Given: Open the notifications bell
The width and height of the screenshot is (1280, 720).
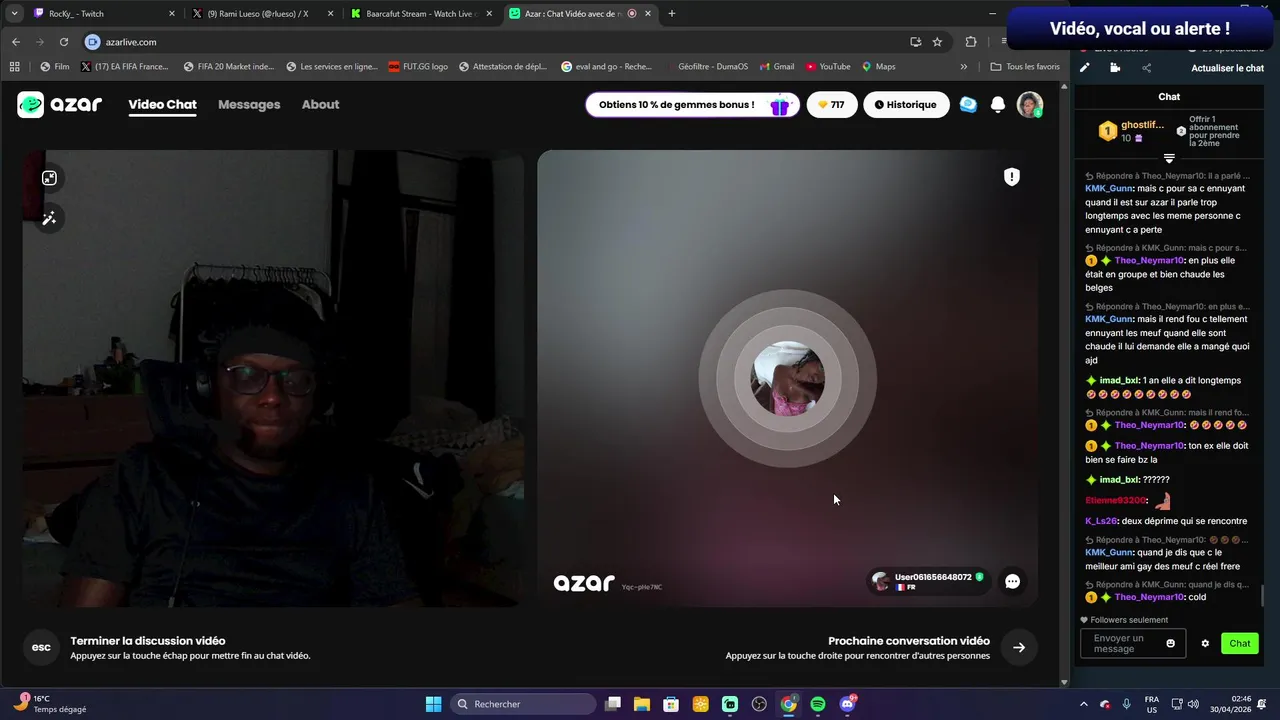Looking at the screenshot, I should click(997, 104).
